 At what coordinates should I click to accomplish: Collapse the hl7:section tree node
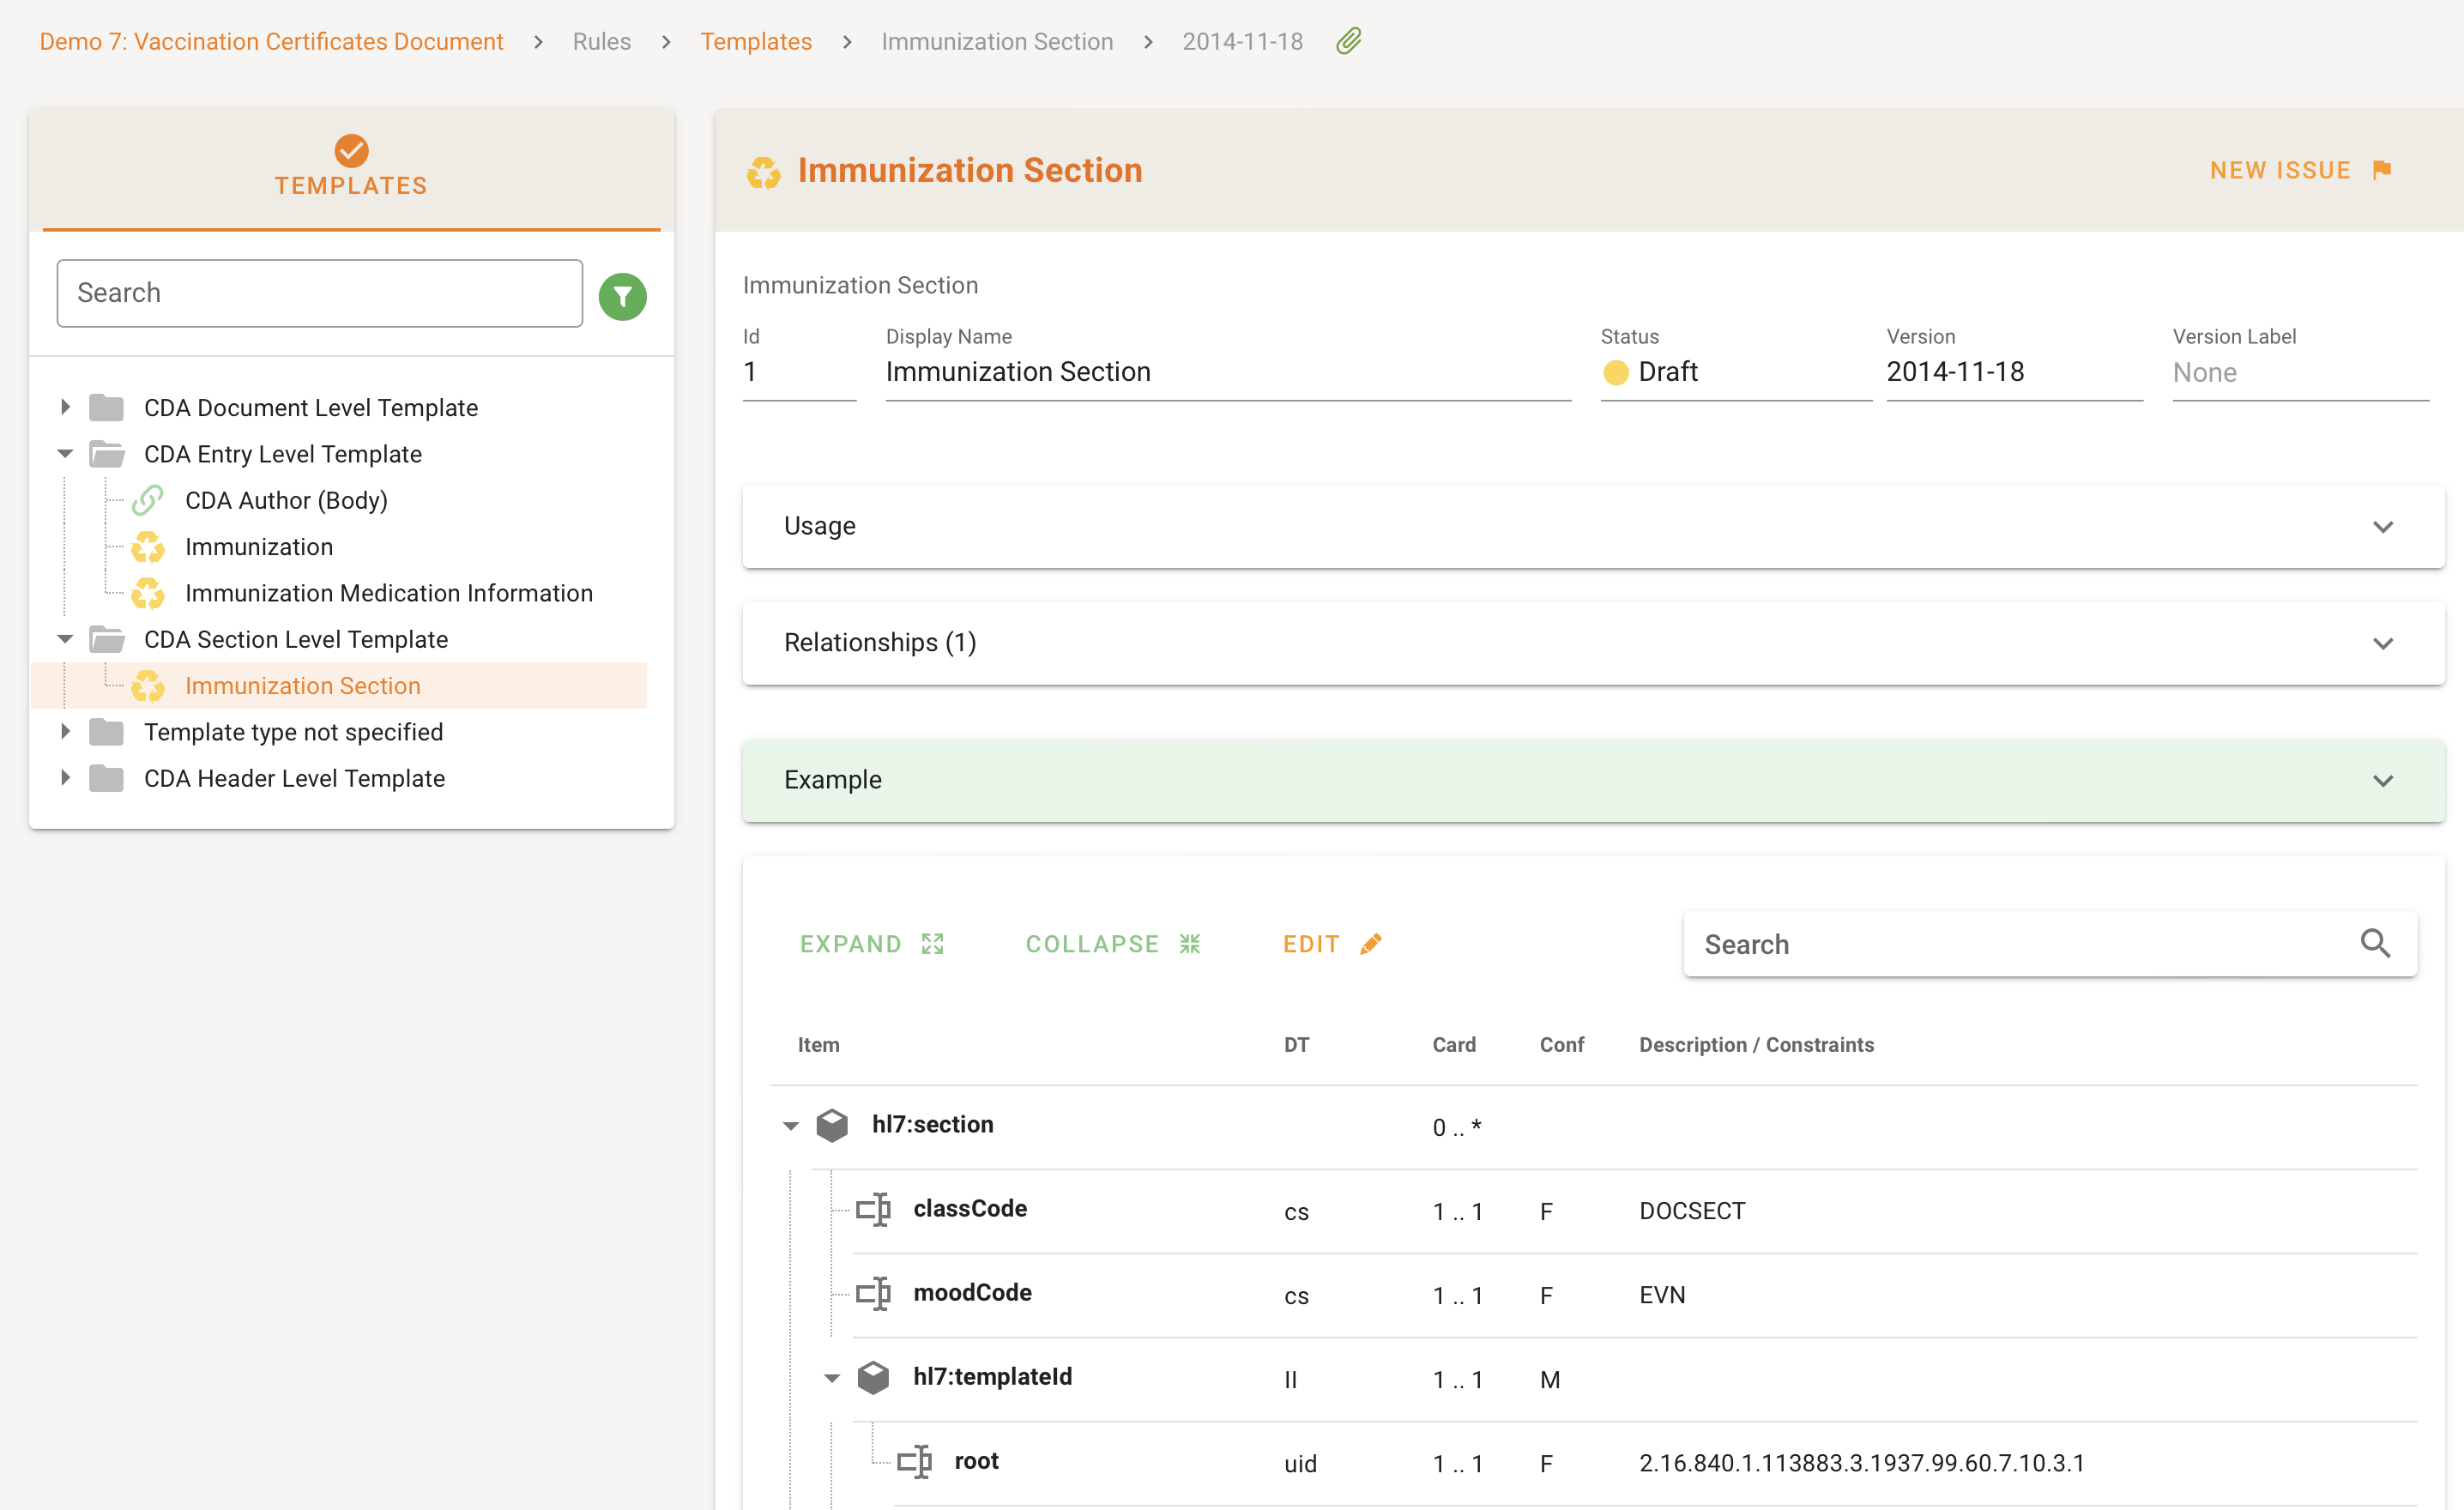click(788, 1125)
